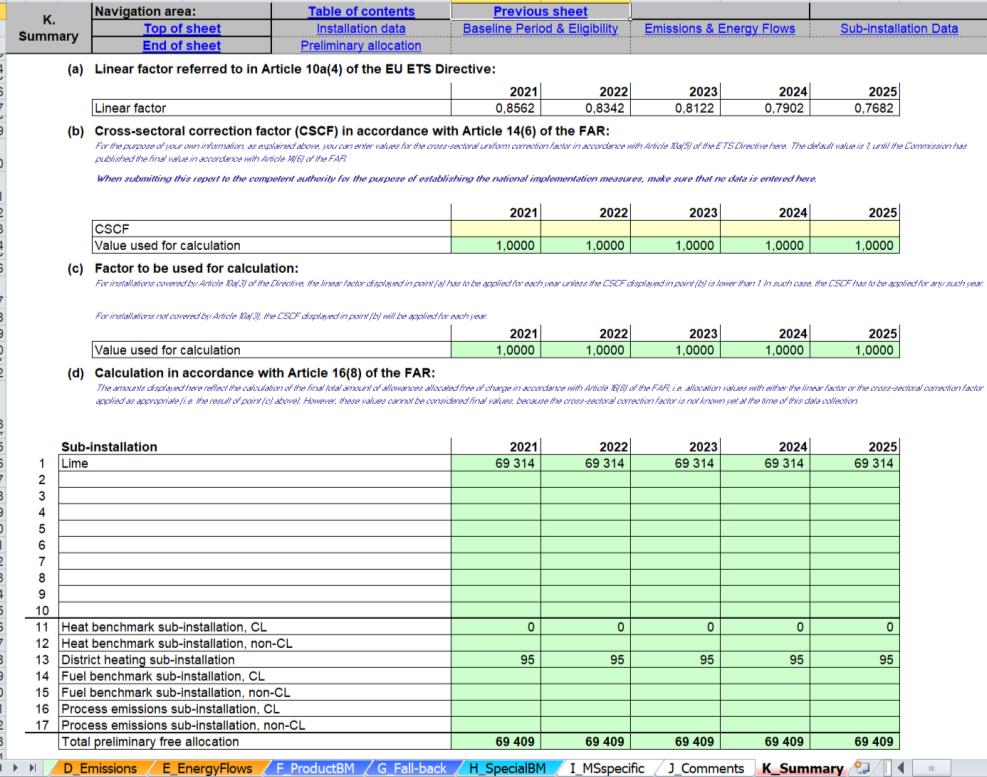Go to the Previous sheet link

coord(540,11)
